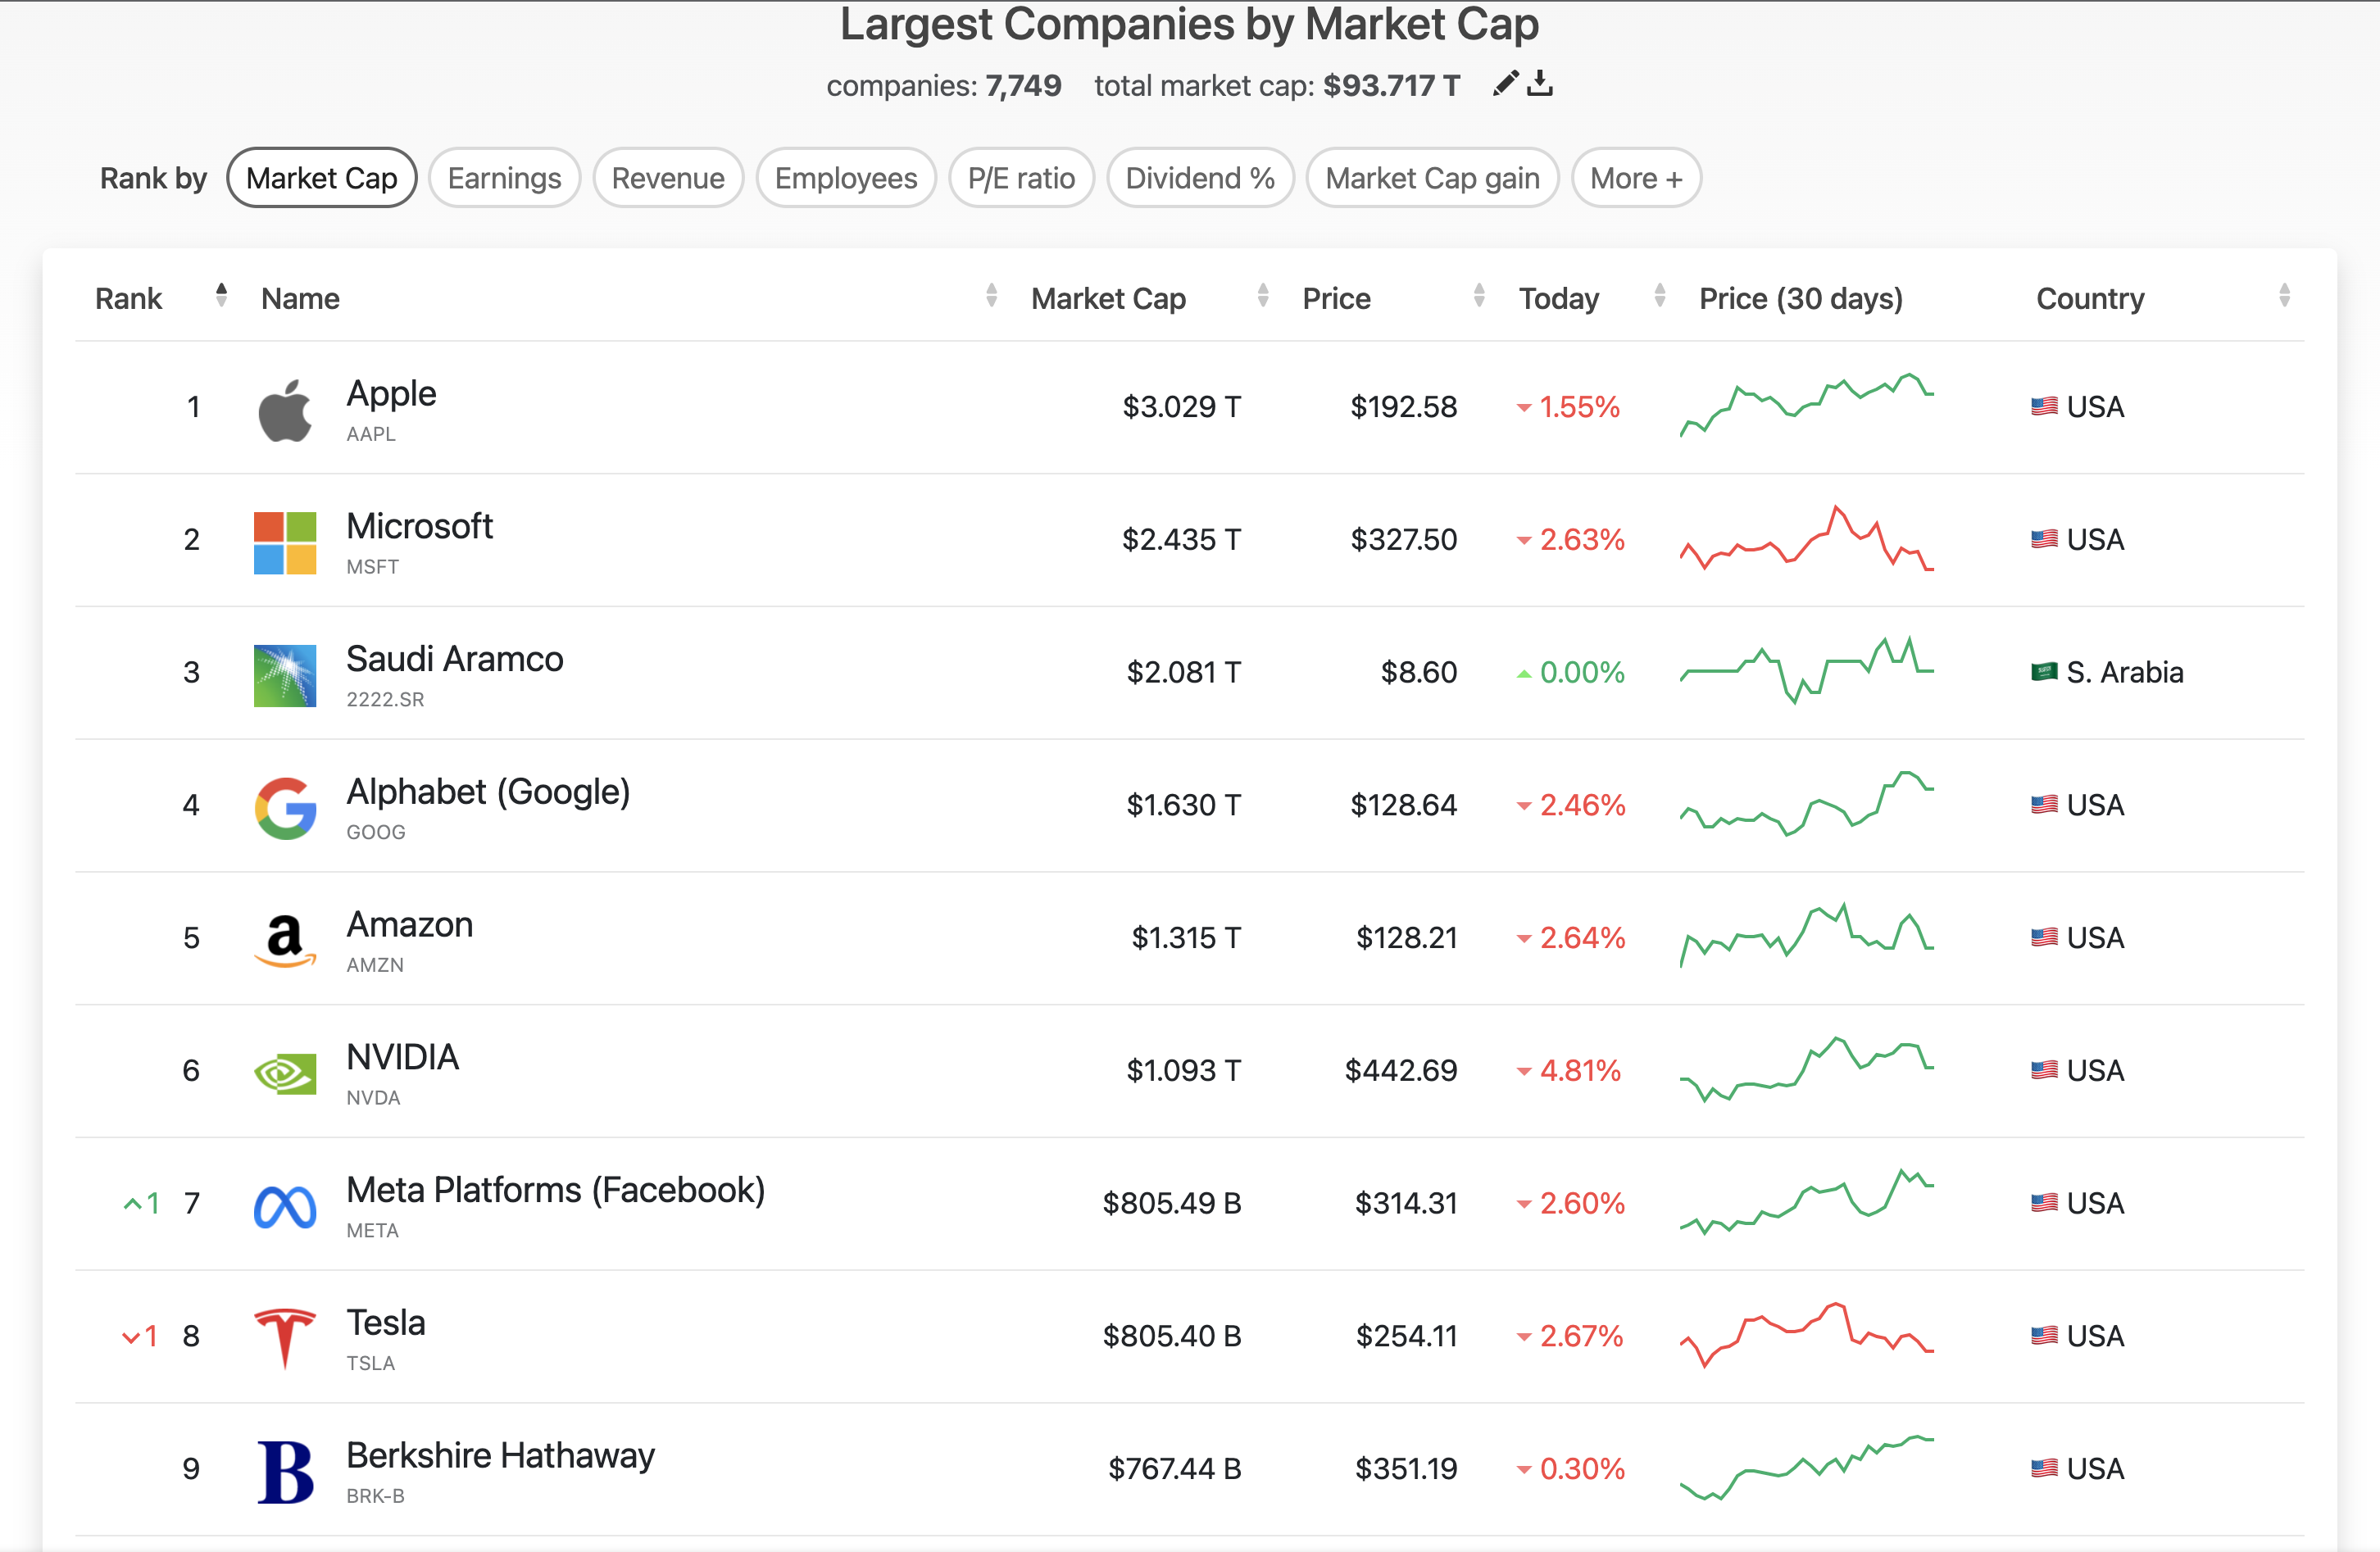Click the pencil edit icon

click(x=1505, y=84)
